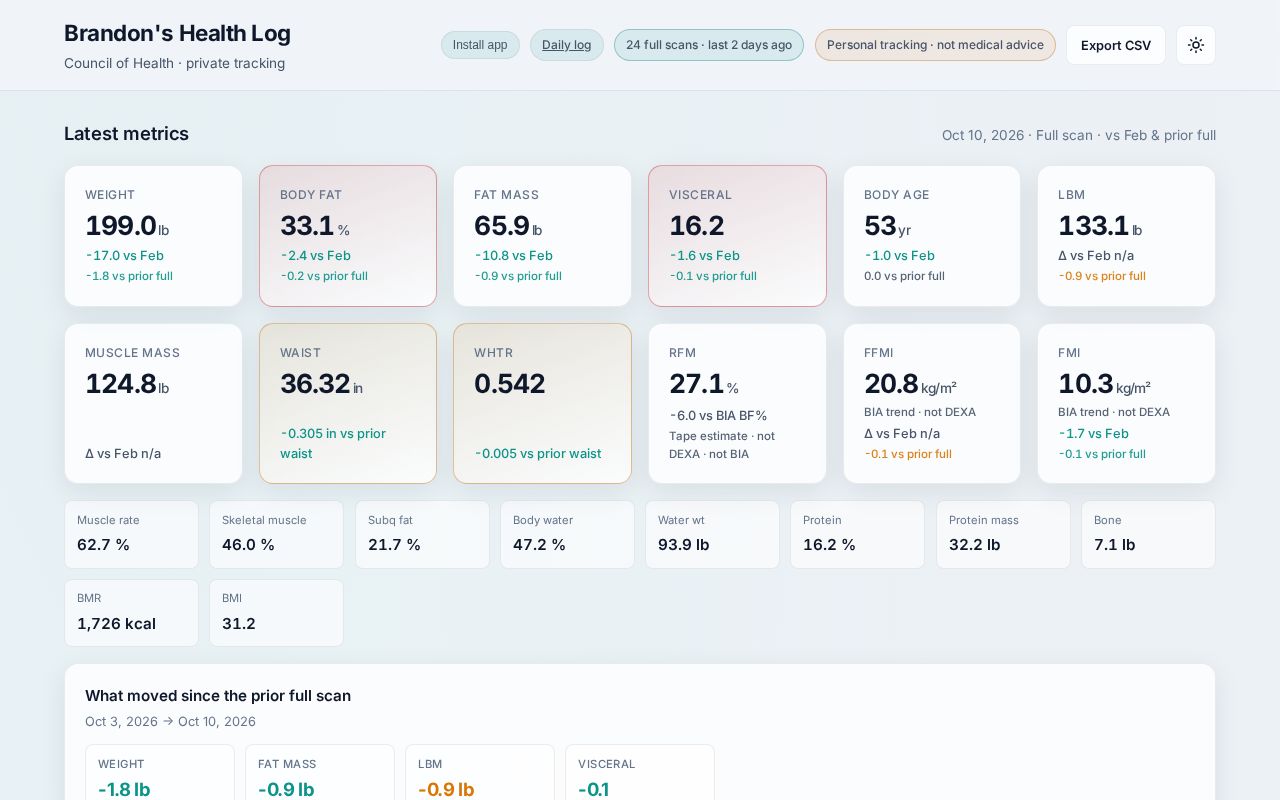Click the Body water 47.2 % tile
The width and height of the screenshot is (1280, 800).
567,534
